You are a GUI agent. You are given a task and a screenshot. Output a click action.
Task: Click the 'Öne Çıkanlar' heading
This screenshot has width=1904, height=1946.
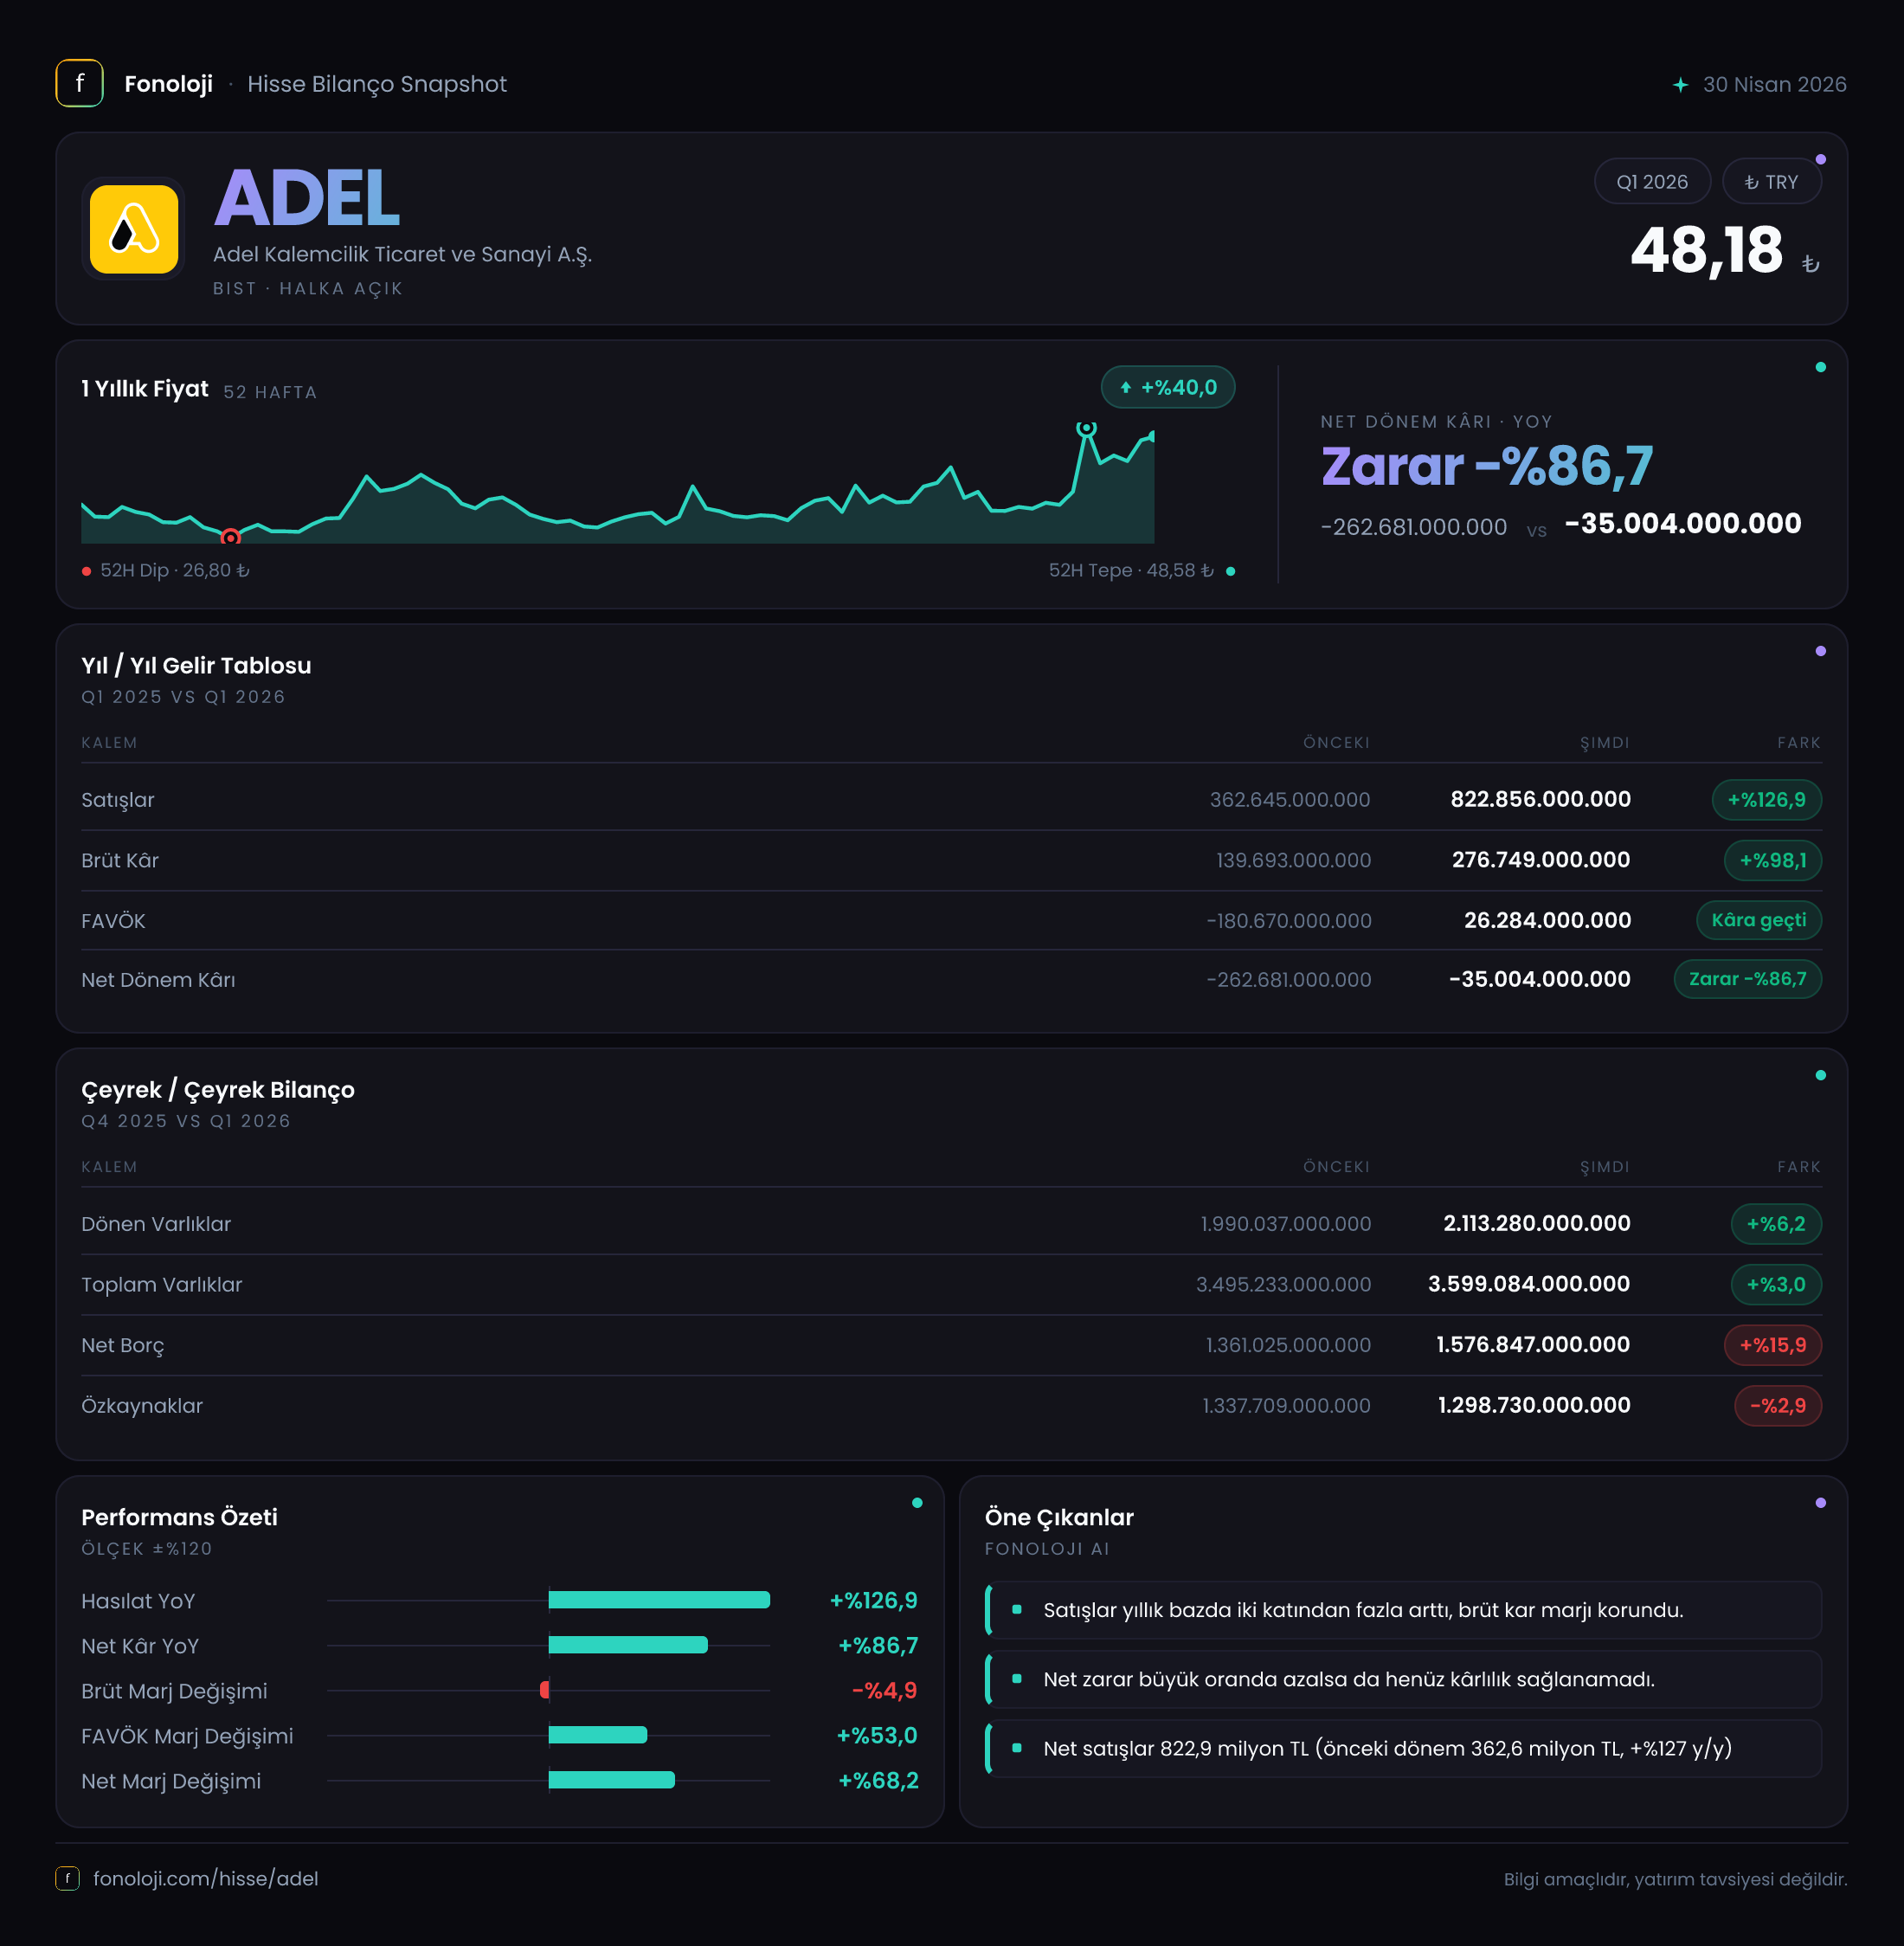tap(1059, 1517)
